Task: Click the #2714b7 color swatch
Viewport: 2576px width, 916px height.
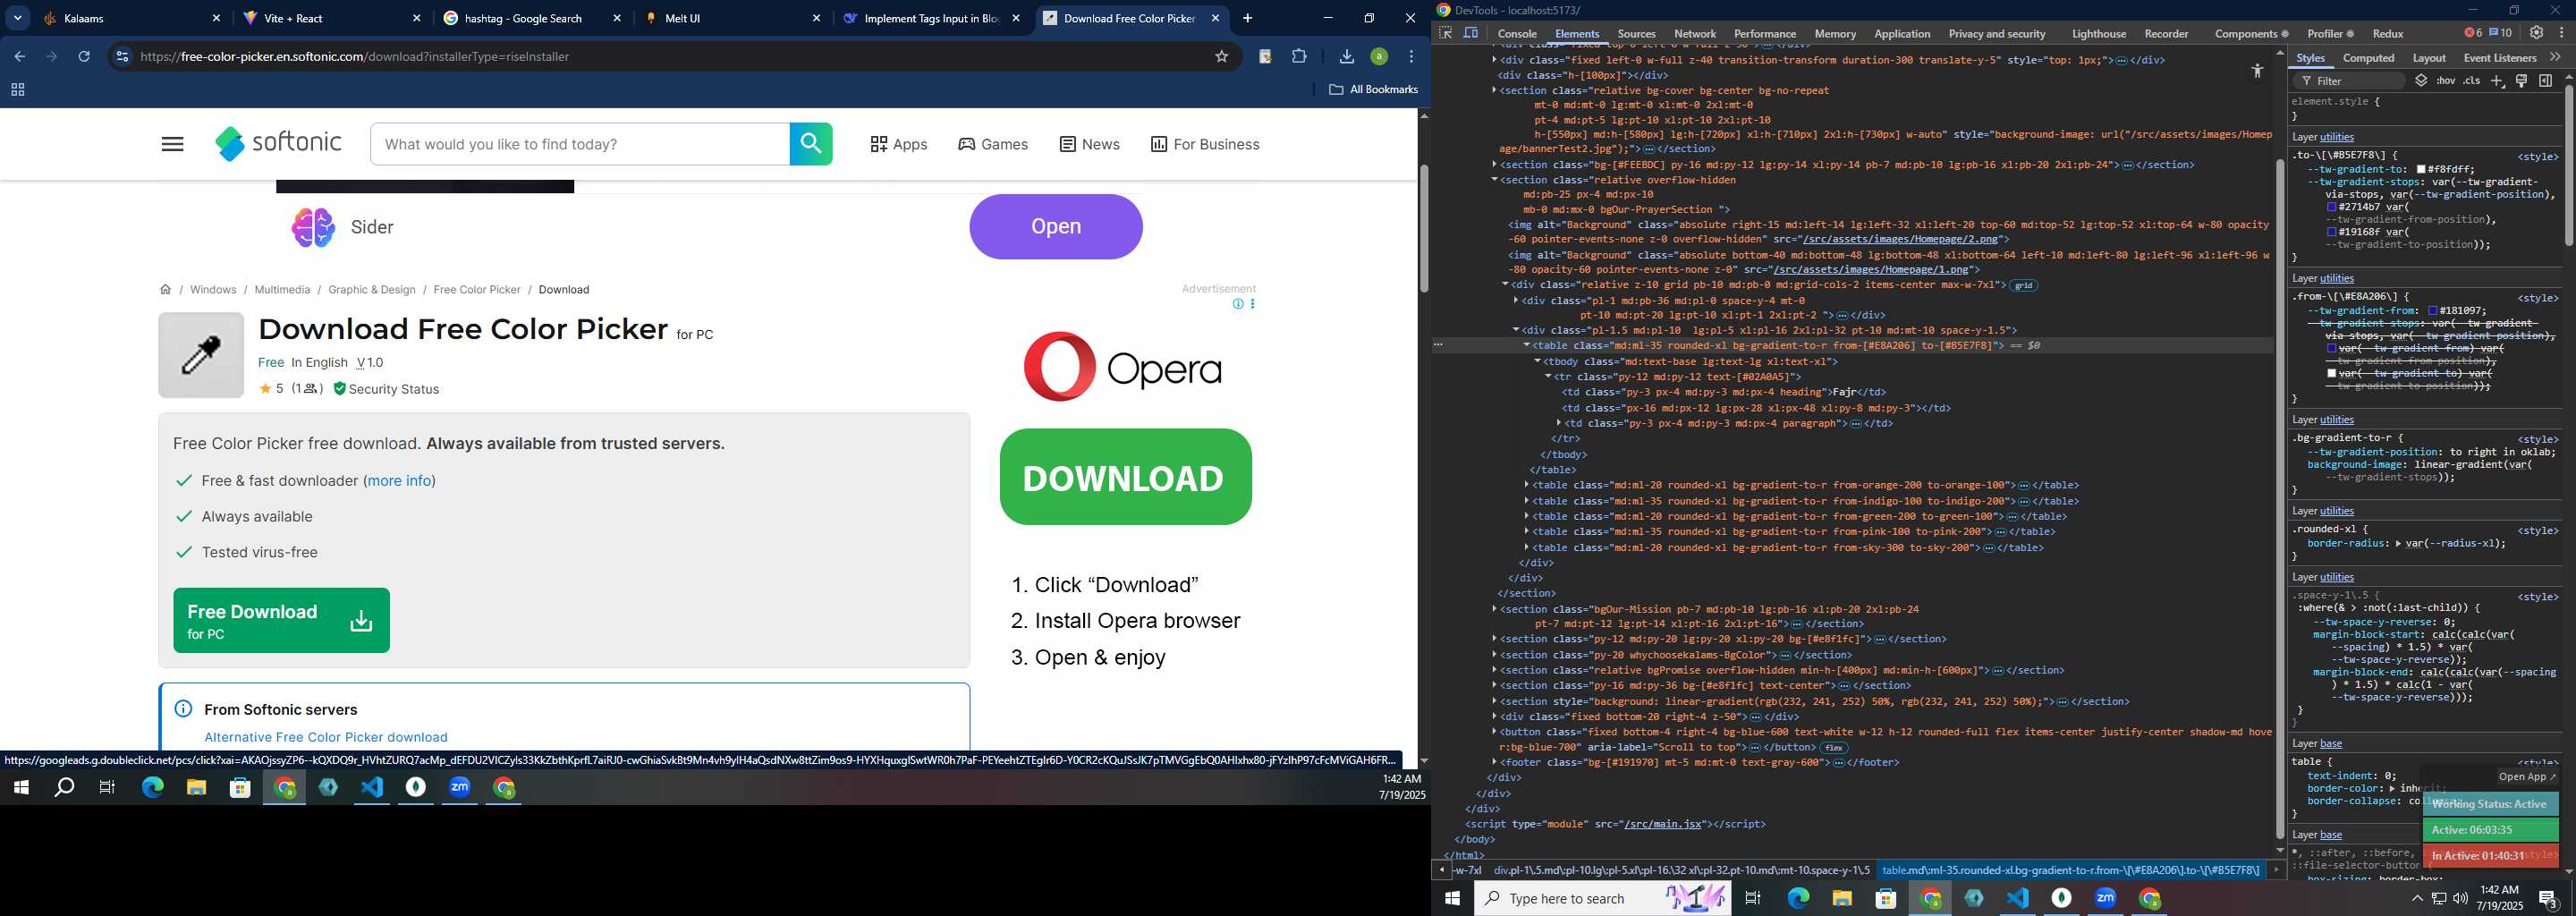Action: tap(2332, 207)
